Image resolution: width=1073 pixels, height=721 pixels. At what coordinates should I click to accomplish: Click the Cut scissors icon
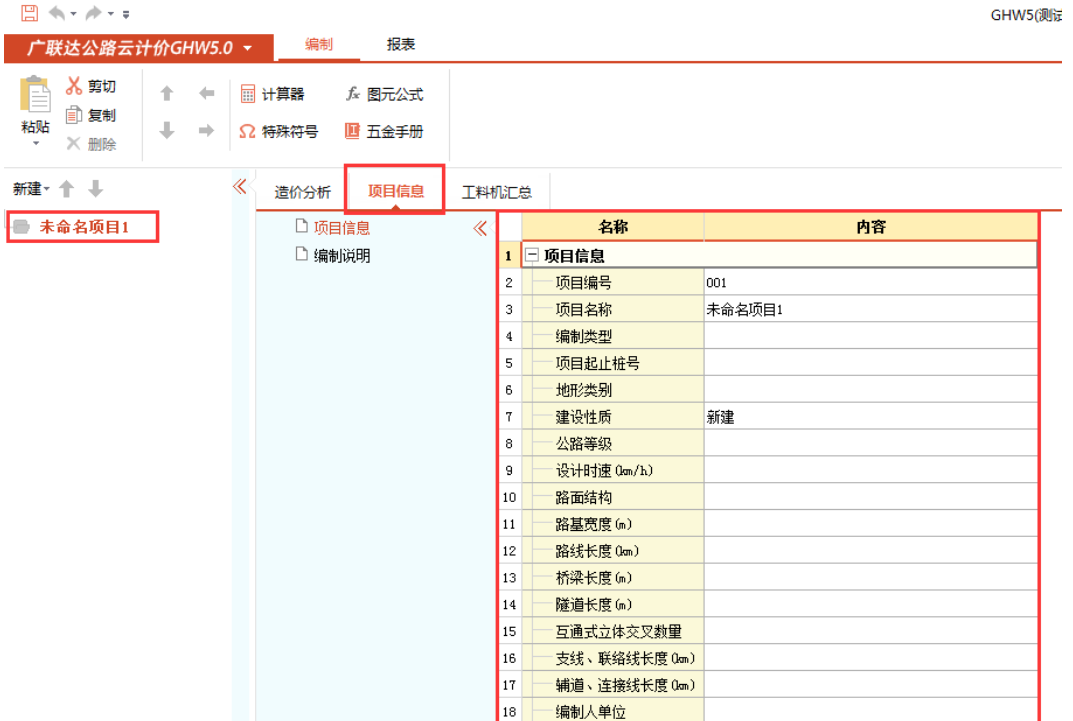pos(75,87)
